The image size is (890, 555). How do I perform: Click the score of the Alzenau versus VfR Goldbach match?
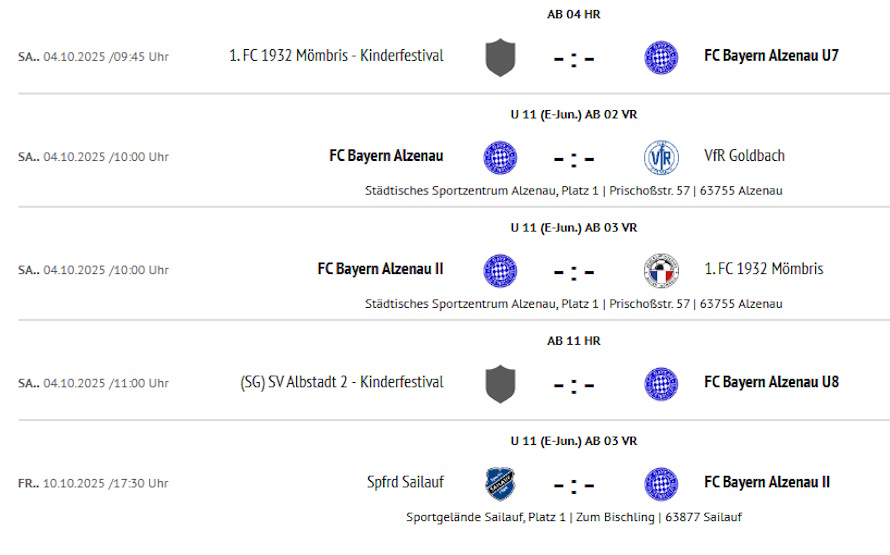(x=574, y=158)
